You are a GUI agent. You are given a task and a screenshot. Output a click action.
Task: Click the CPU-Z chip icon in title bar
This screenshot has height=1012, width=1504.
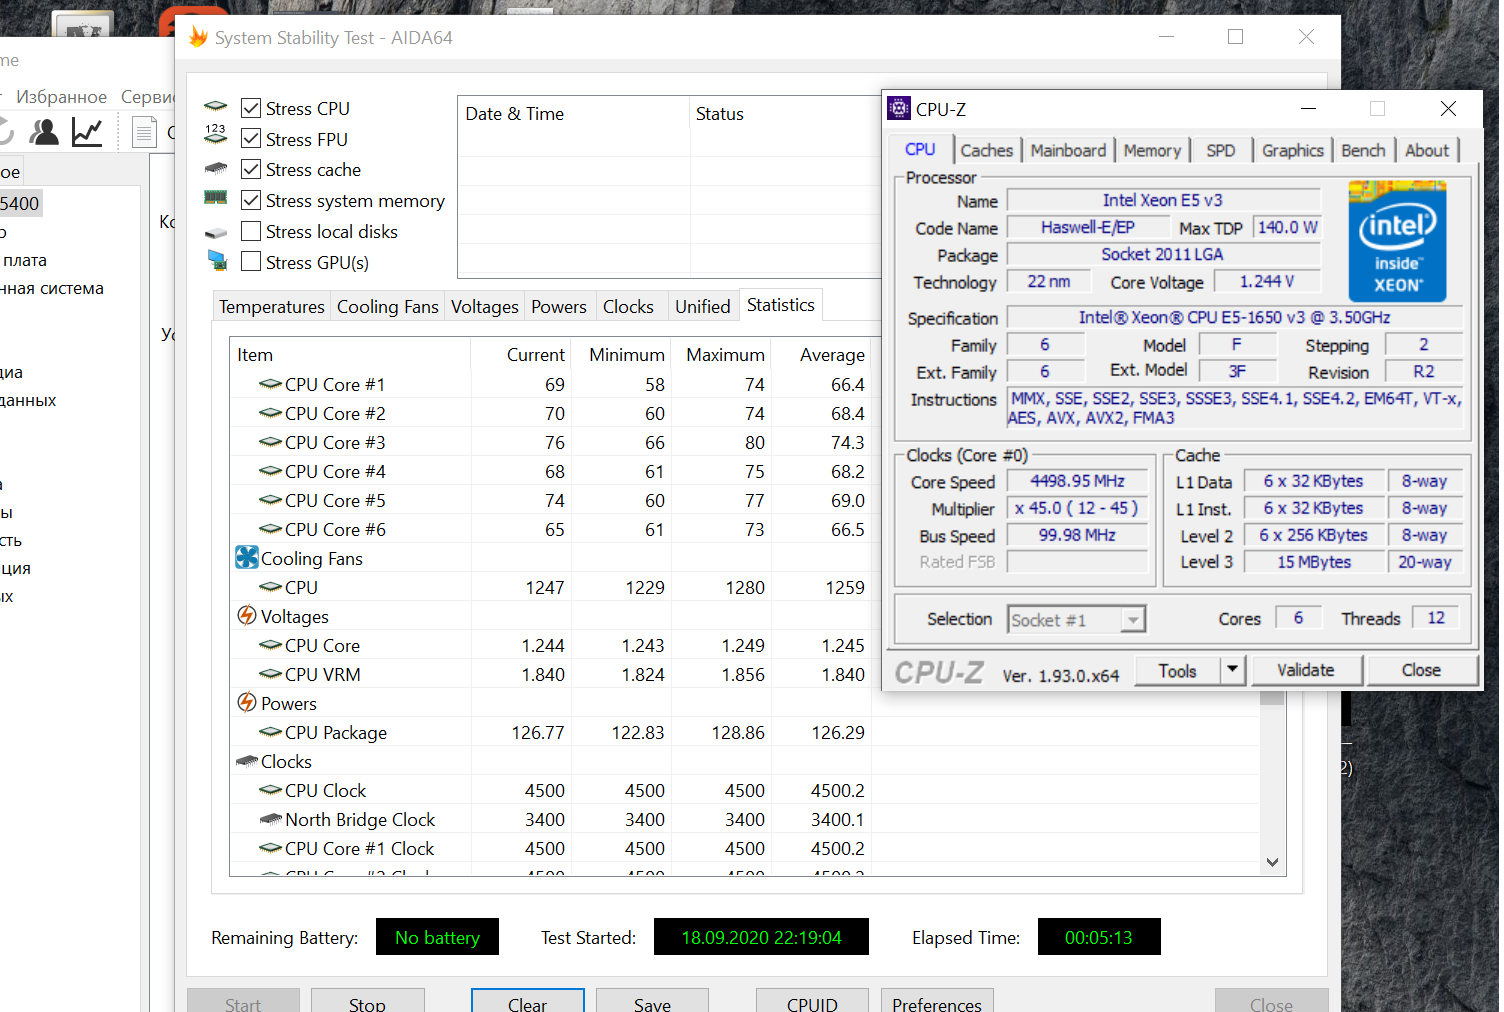[x=900, y=108]
